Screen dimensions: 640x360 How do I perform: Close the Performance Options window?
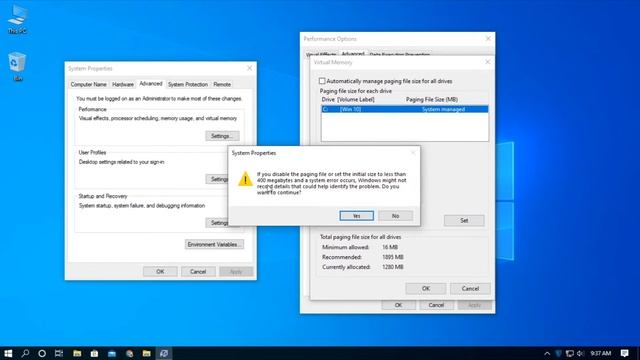pos(488,38)
